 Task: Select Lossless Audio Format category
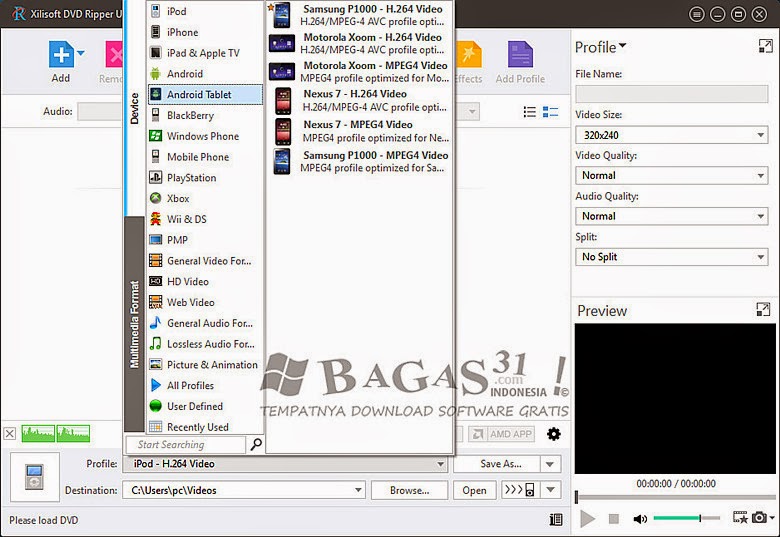pos(205,344)
